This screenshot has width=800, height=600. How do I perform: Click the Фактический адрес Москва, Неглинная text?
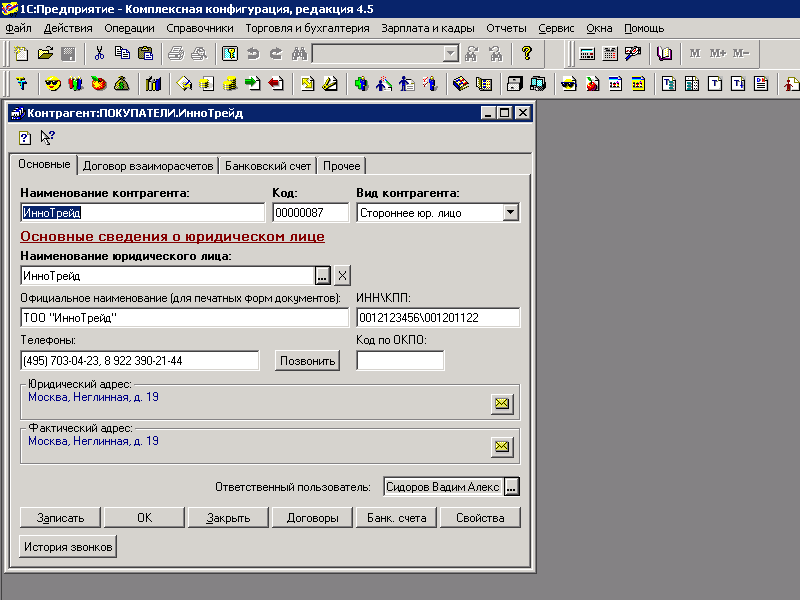coord(93,441)
